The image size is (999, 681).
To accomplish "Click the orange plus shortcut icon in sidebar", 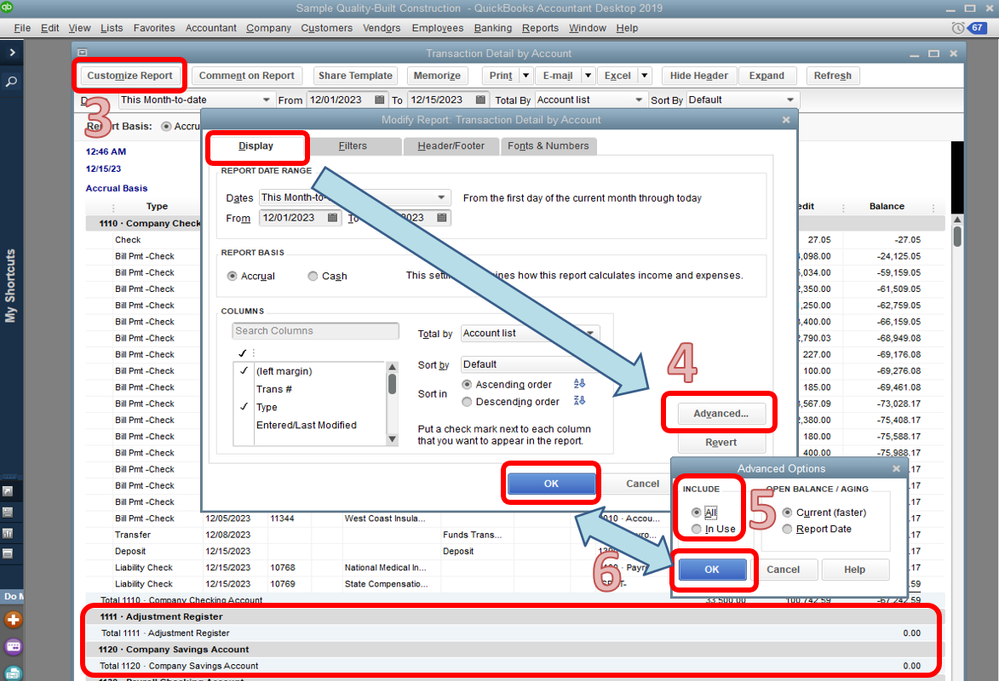I will (x=13, y=619).
